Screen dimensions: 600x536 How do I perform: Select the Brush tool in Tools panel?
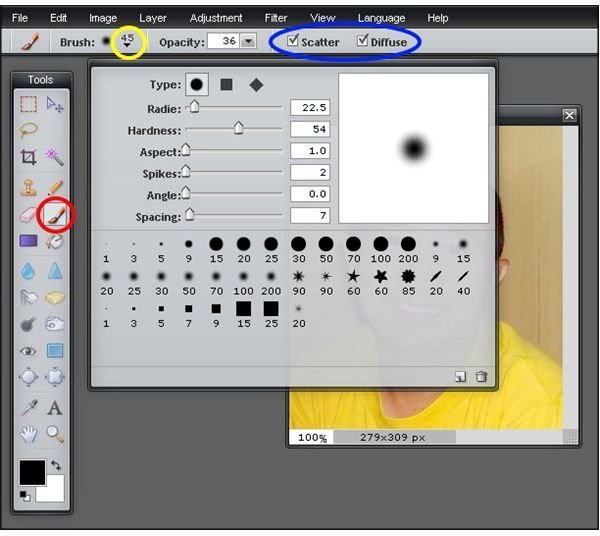55,215
